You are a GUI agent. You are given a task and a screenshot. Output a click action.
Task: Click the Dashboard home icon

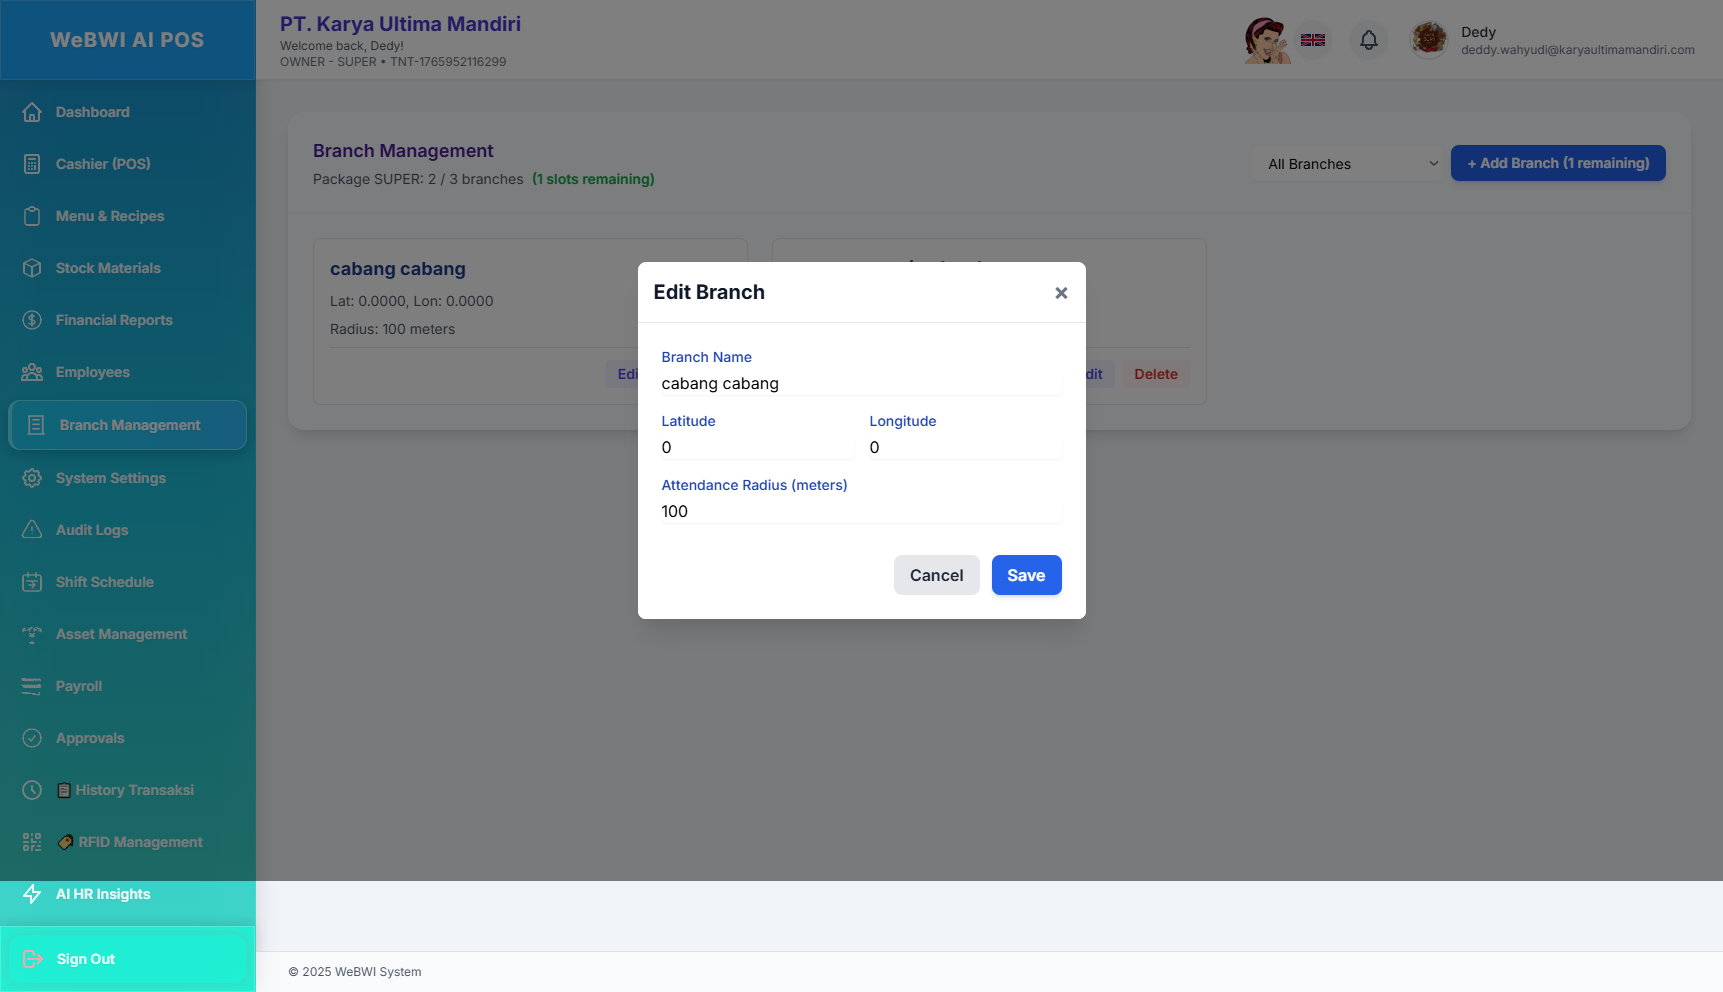pyautogui.click(x=32, y=112)
